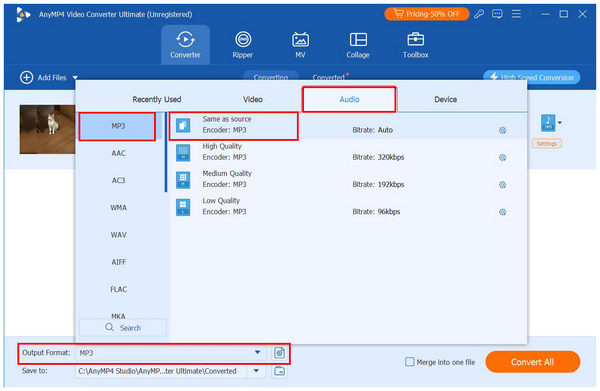600x391 pixels.
Task: Click the MP3 output format music icon
Action: [x=548, y=123]
